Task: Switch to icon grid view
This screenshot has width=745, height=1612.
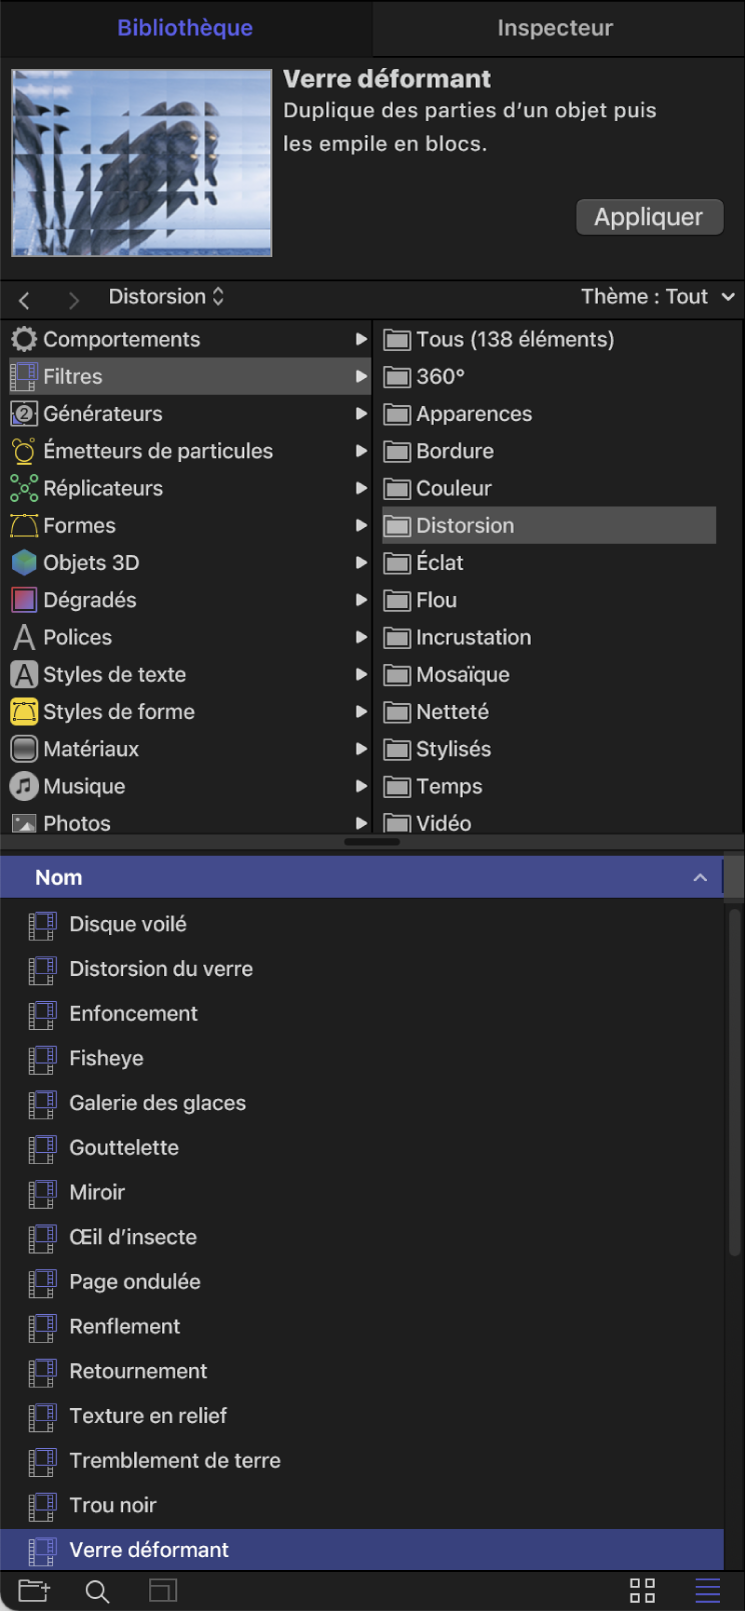Action: [642, 1591]
